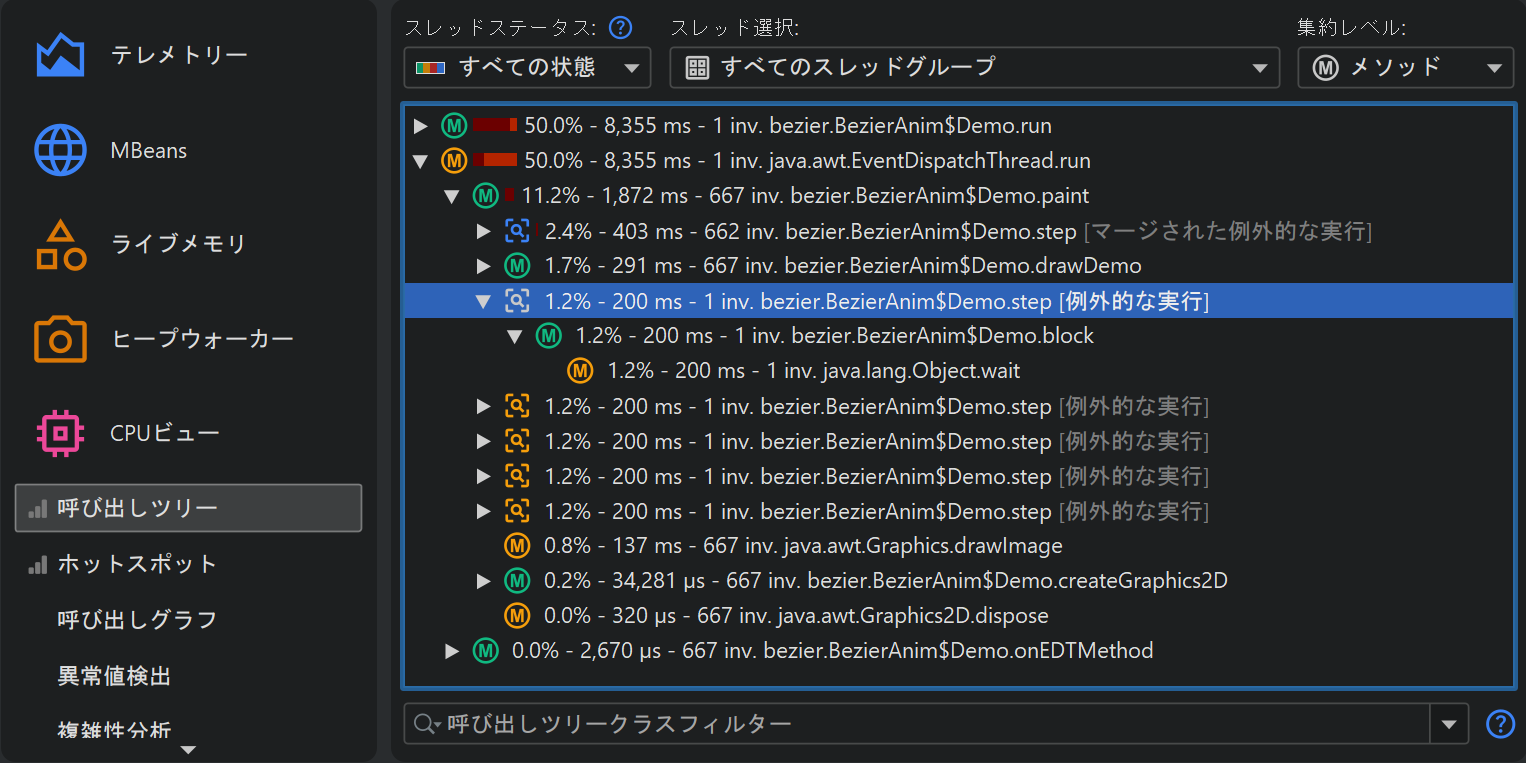The height and width of the screenshot is (763, 1526).
Task: Select the java.lang.Object.wait row
Action: click(x=813, y=371)
